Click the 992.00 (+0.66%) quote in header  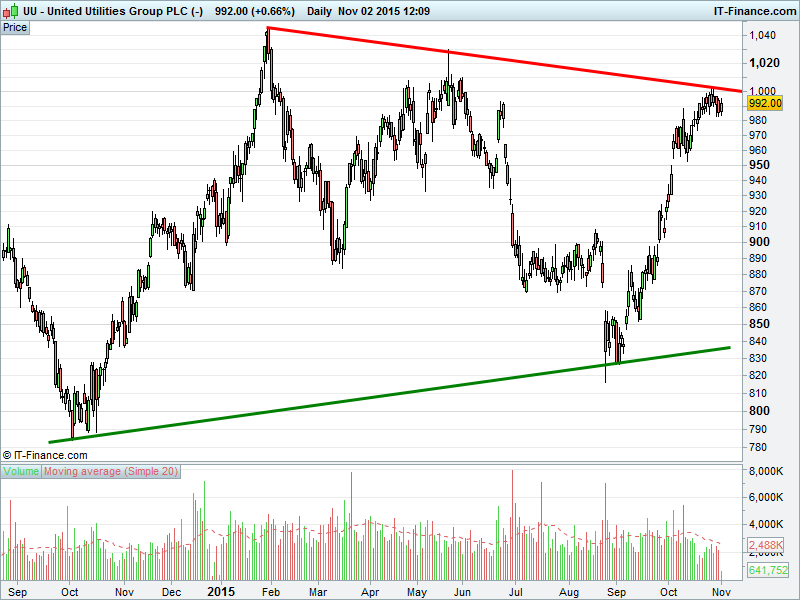pyautogui.click(x=255, y=10)
